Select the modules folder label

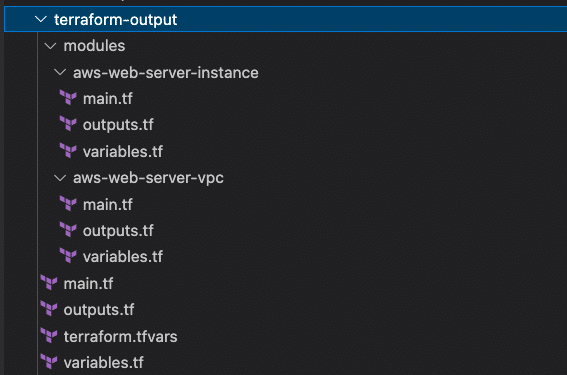coord(94,46)
